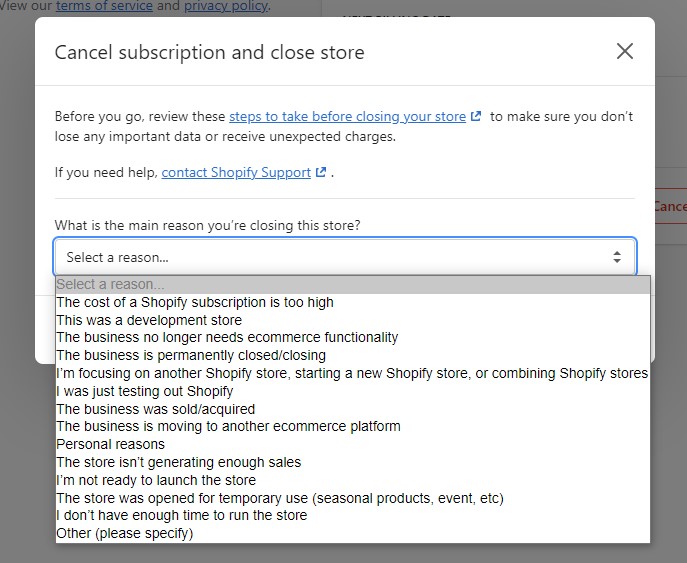Image resolution: width=687 pixels, height=563 pixels.
Task: Open the terms of service link
Action: point(104,6)
